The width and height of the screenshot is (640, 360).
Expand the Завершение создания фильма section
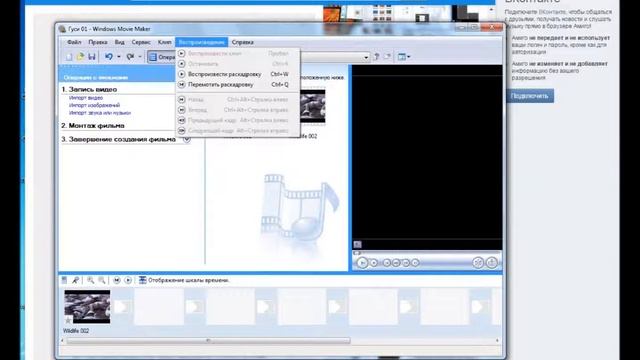point(187,139)
